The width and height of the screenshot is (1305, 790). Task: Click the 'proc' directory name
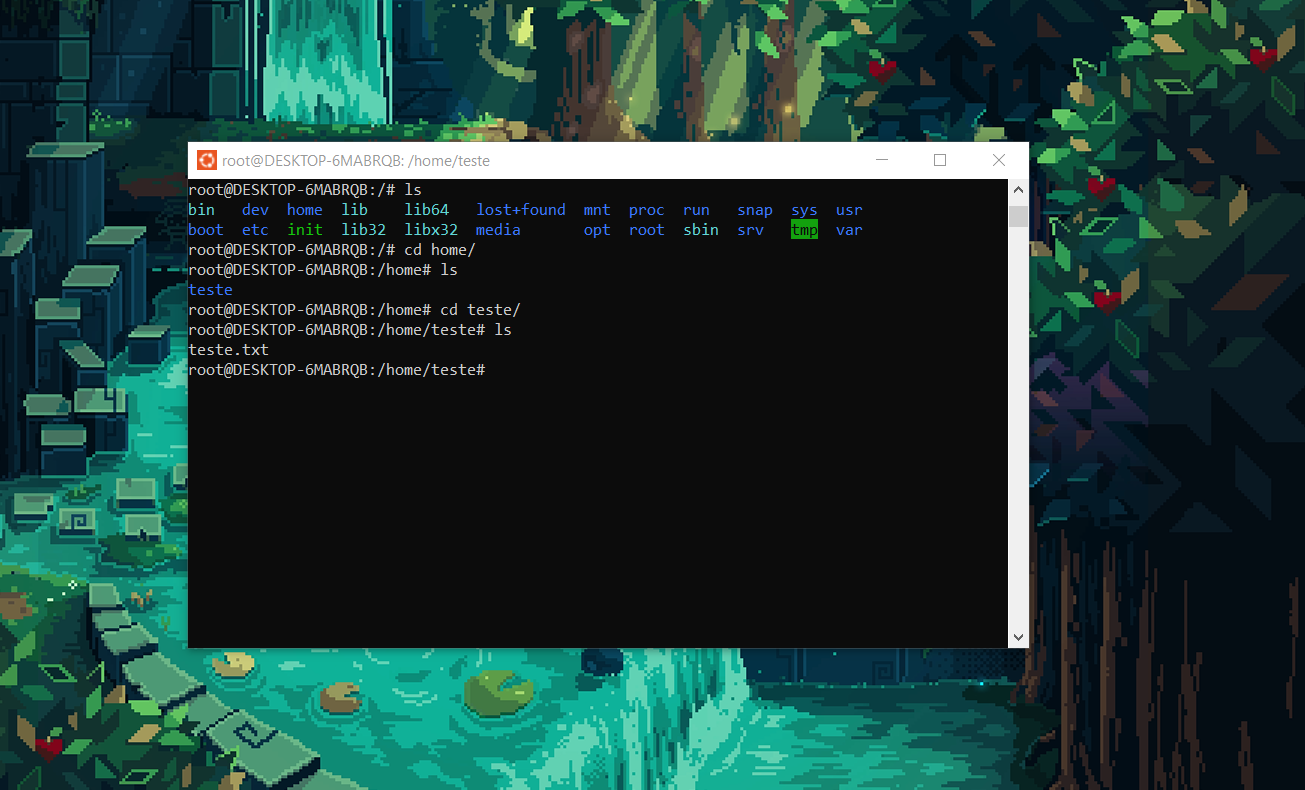click(x=647, y=210)
